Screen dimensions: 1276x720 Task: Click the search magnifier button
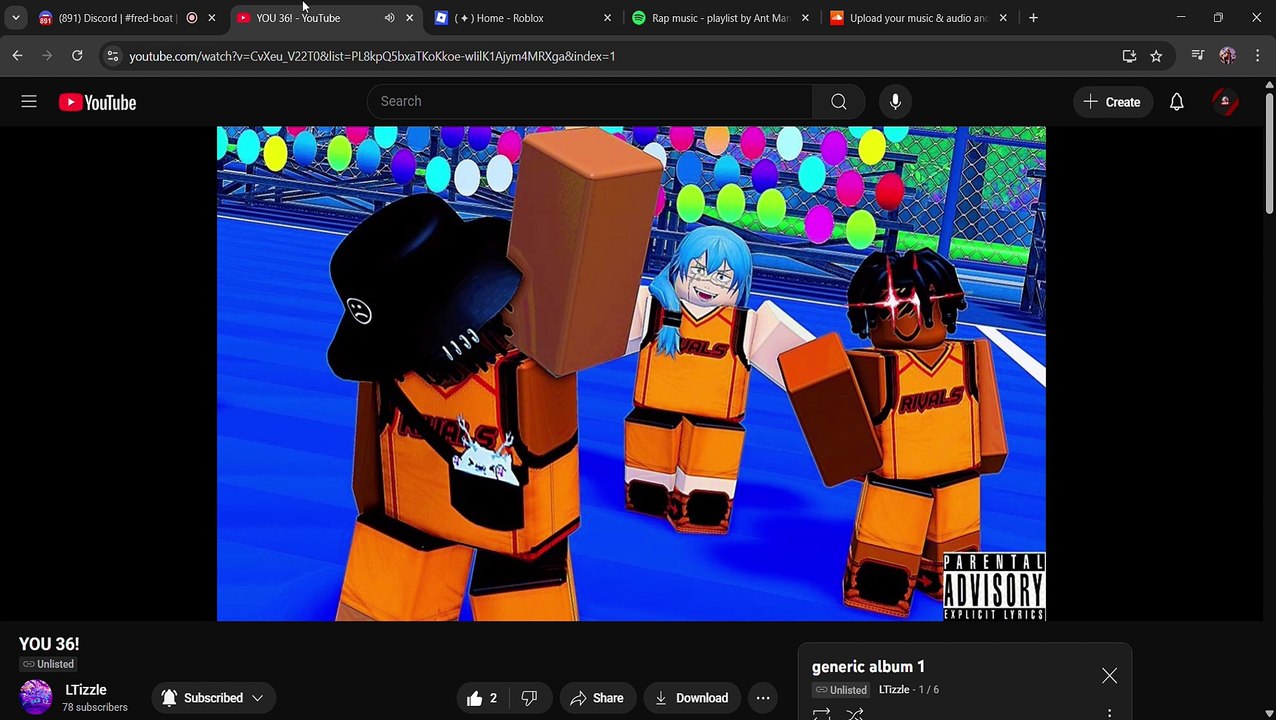pyautogui.click(x=838, y=101)
